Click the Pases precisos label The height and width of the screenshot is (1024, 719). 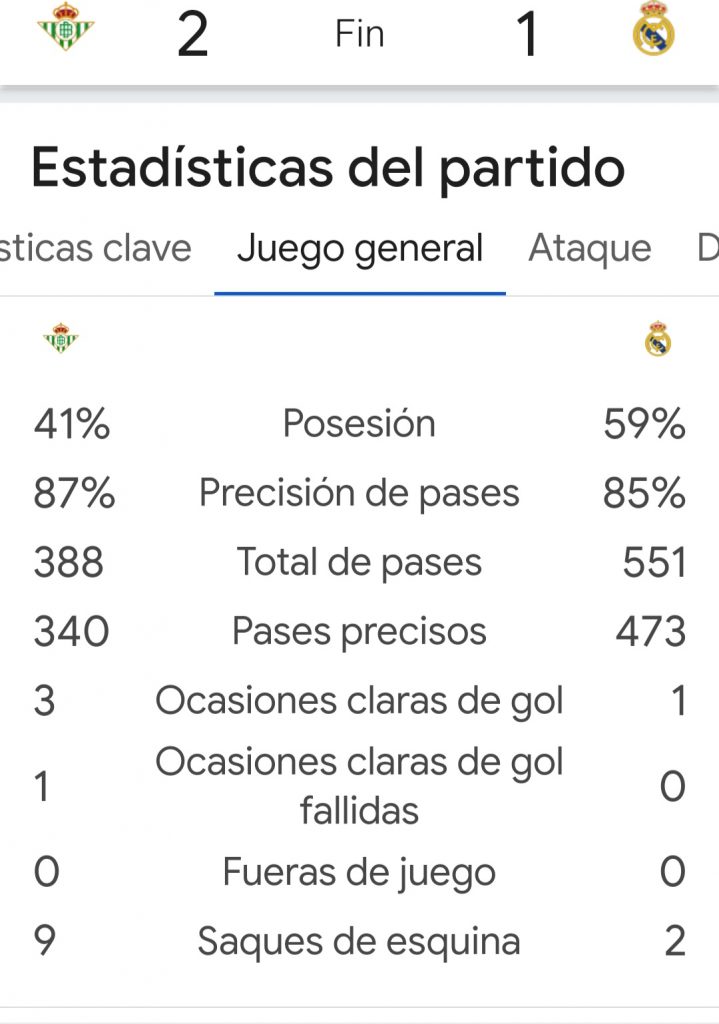coord(359,631)
